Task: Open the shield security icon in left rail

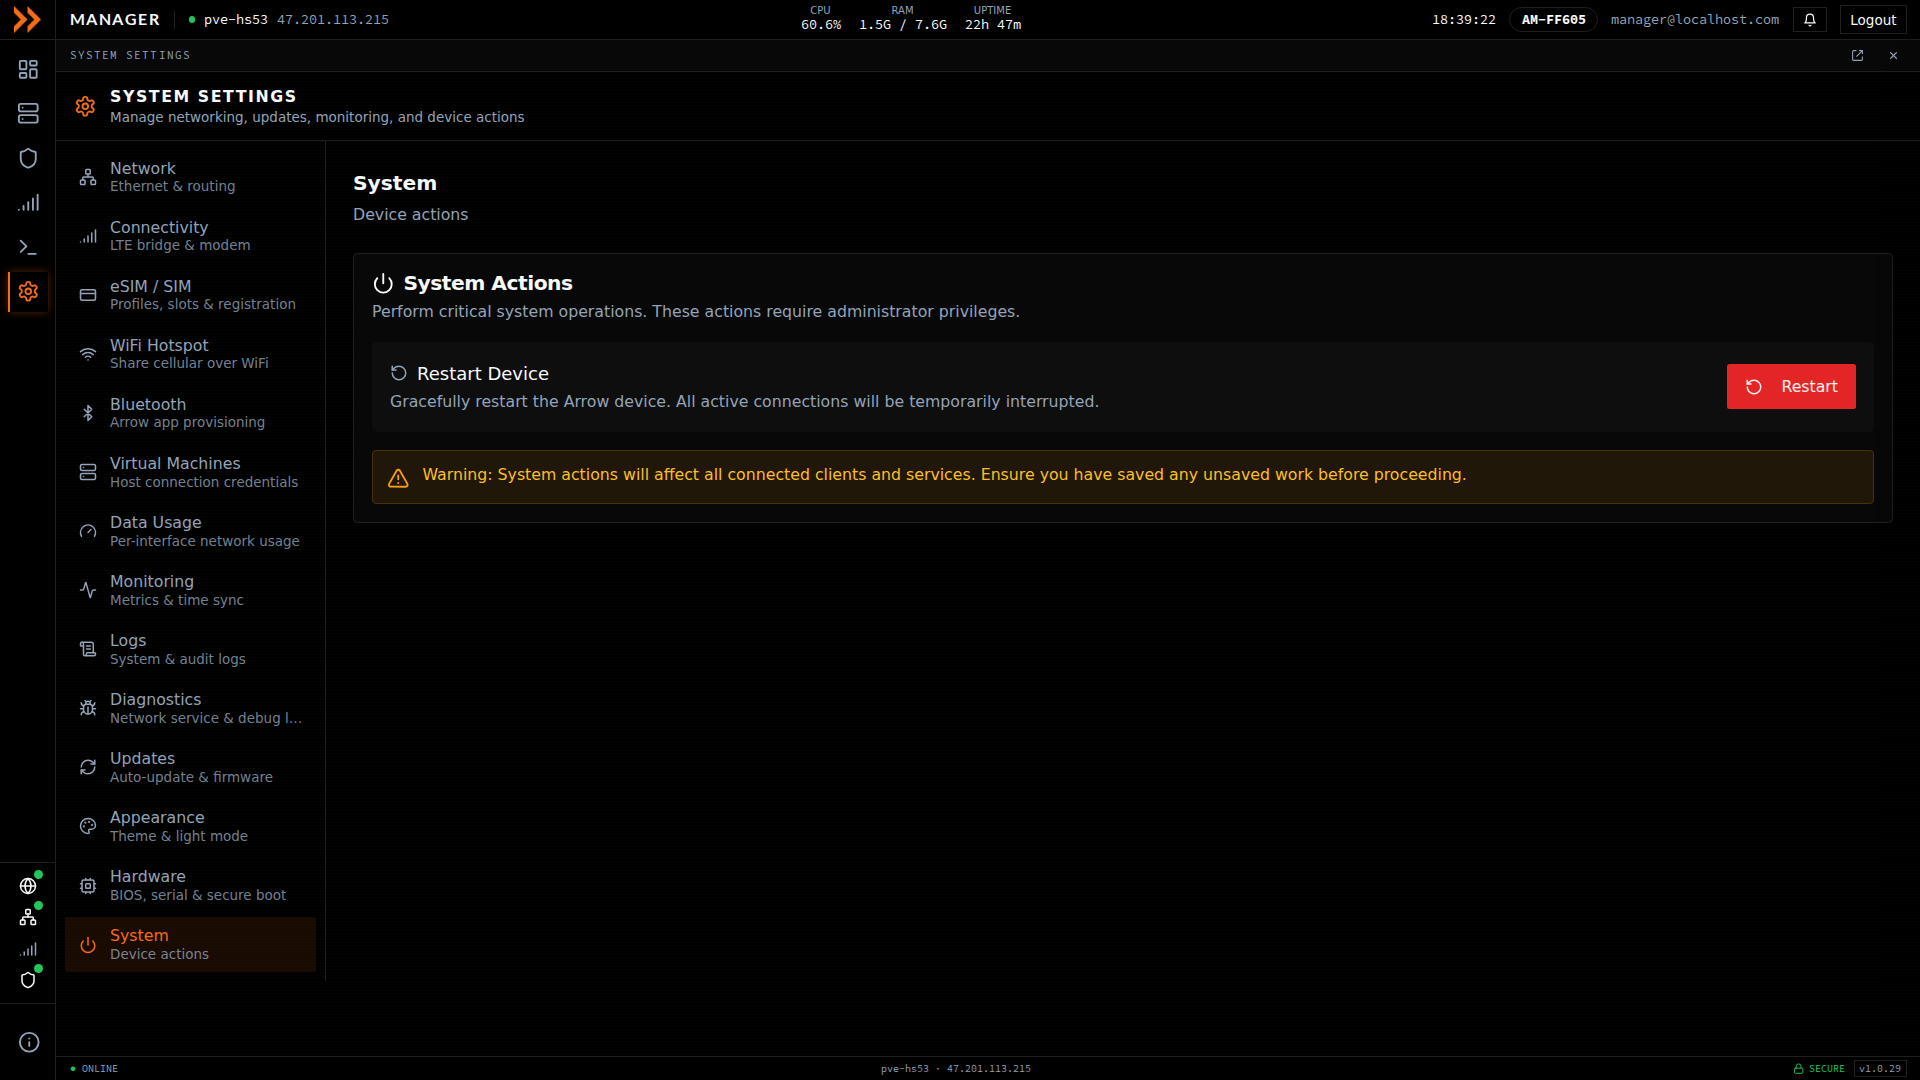Action: pos(28,158)
